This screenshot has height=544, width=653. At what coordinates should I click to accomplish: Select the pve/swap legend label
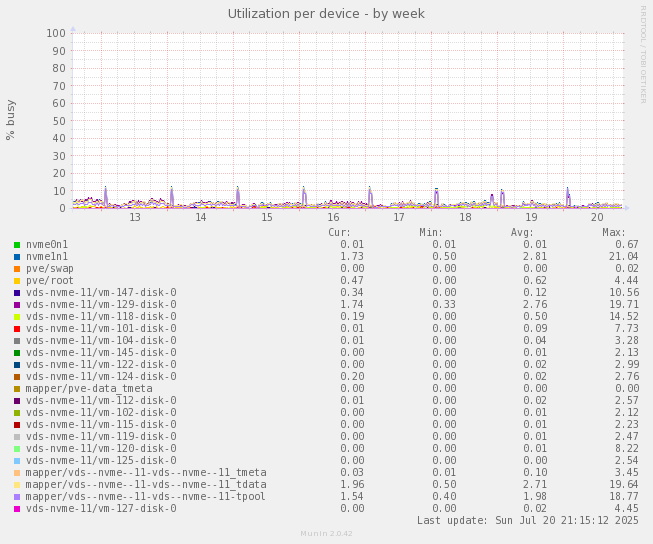point(50,269)
